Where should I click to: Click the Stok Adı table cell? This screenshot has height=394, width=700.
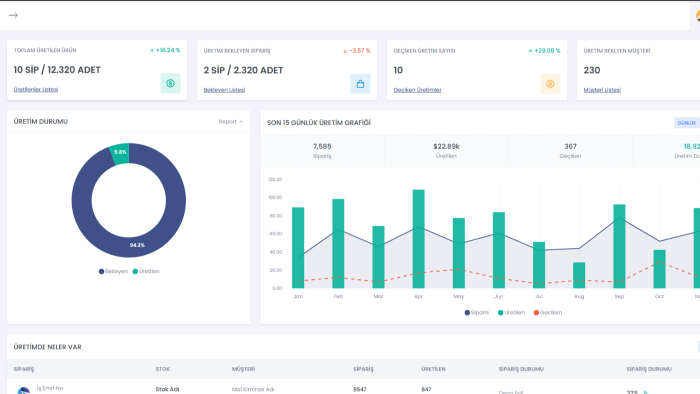[167, 389]
